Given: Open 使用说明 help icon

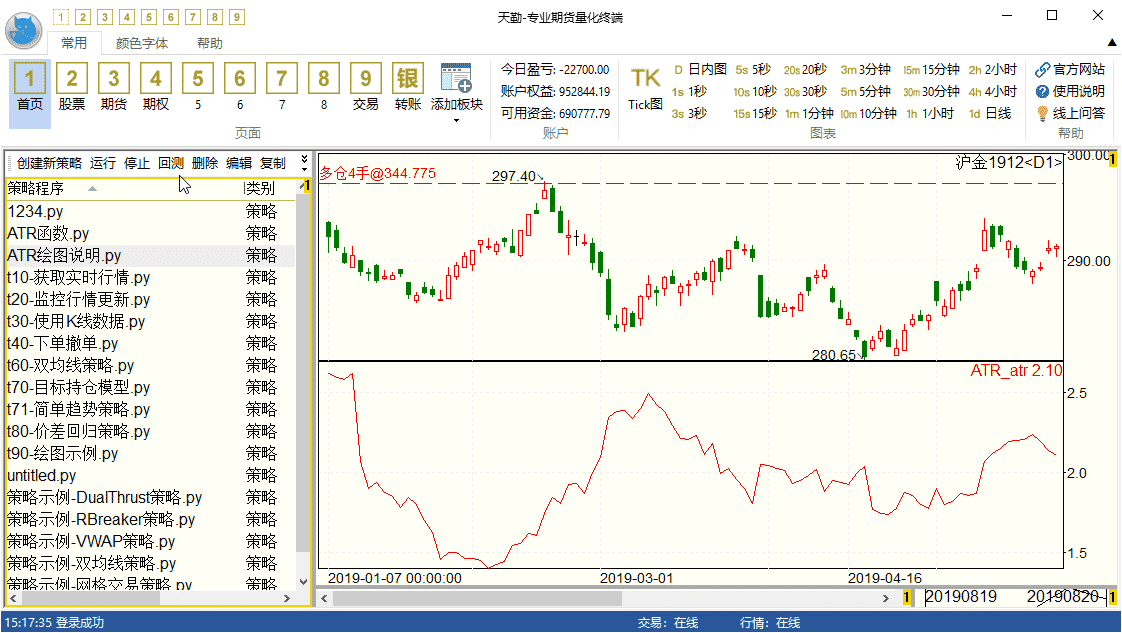Looking at the screenshot, I should [x=1070, y=91].
